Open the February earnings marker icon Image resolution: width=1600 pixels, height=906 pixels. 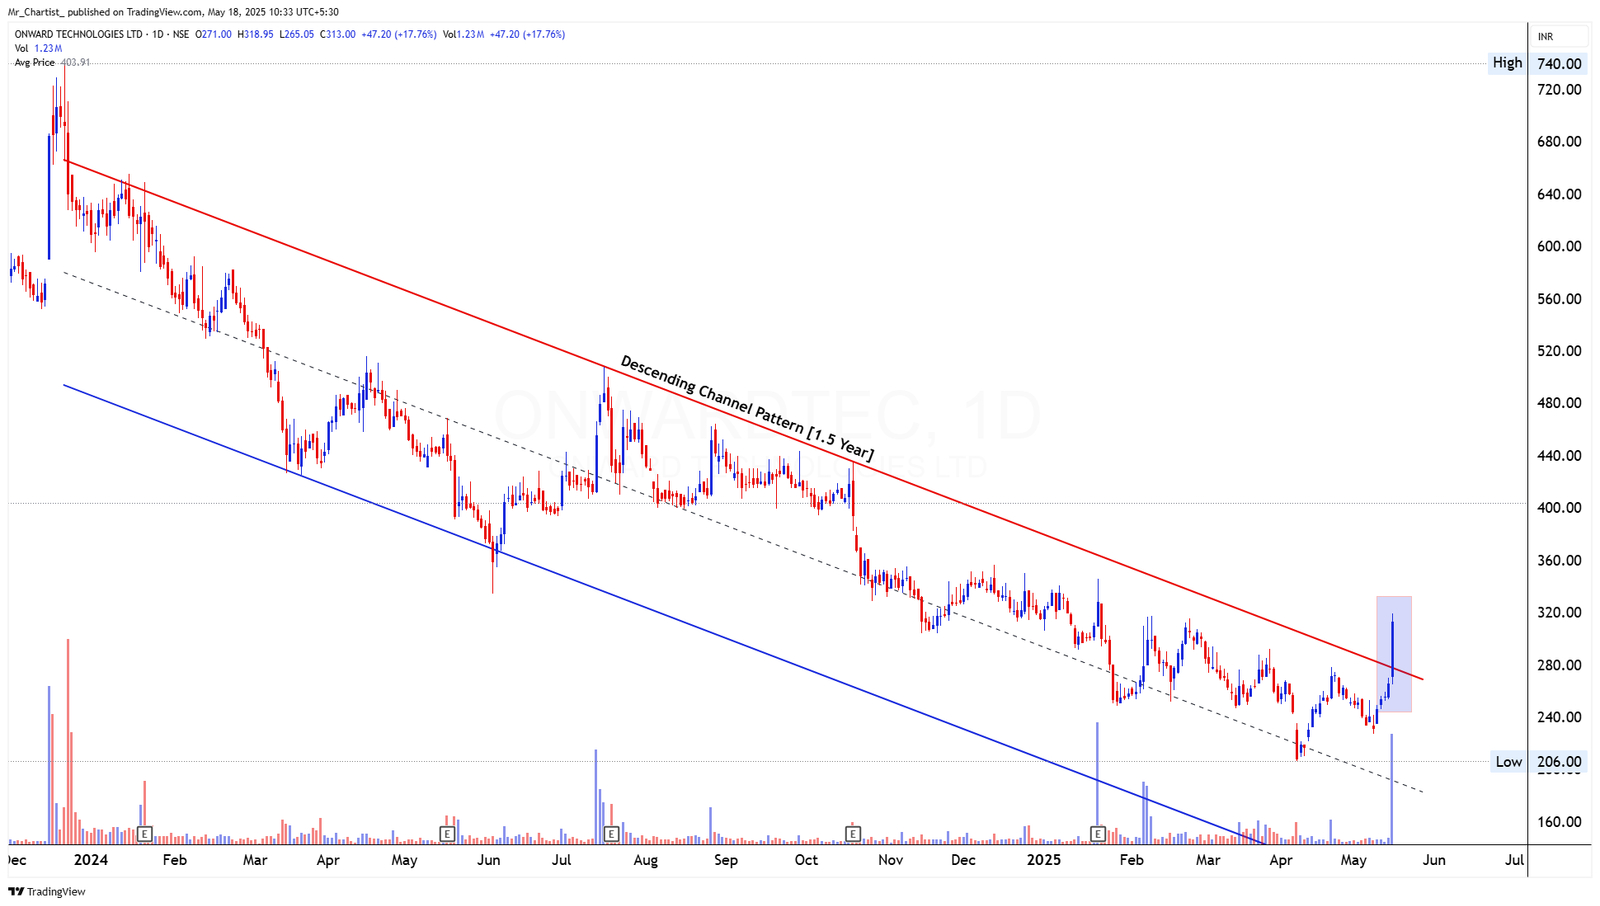pos(145,833)
